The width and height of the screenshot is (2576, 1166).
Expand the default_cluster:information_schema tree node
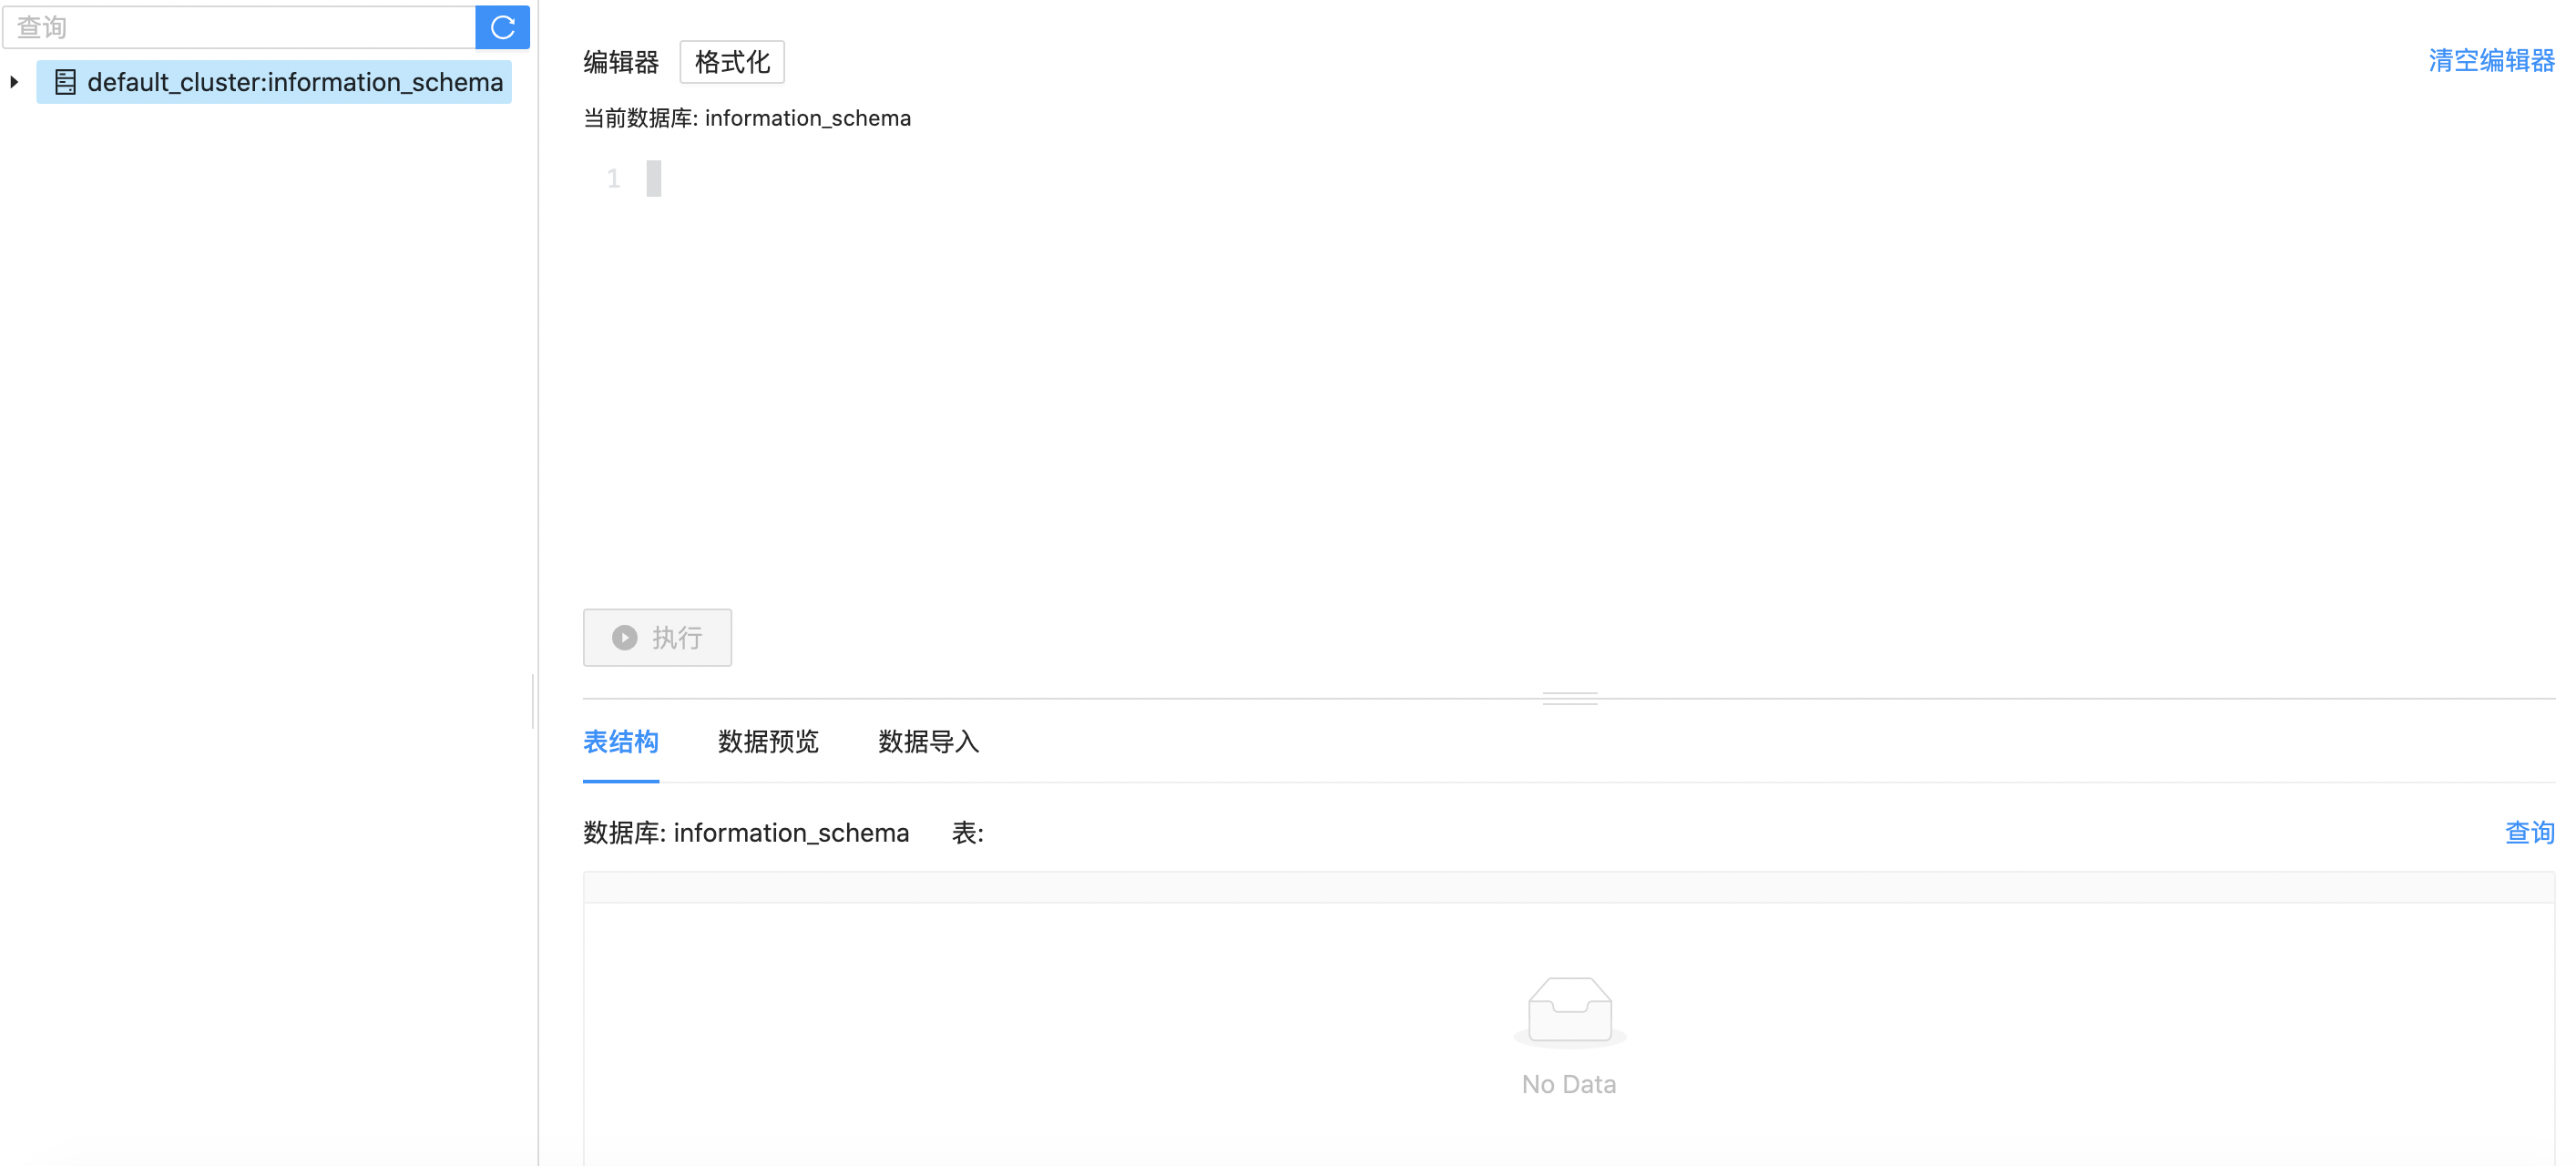[x=14, y=82]
